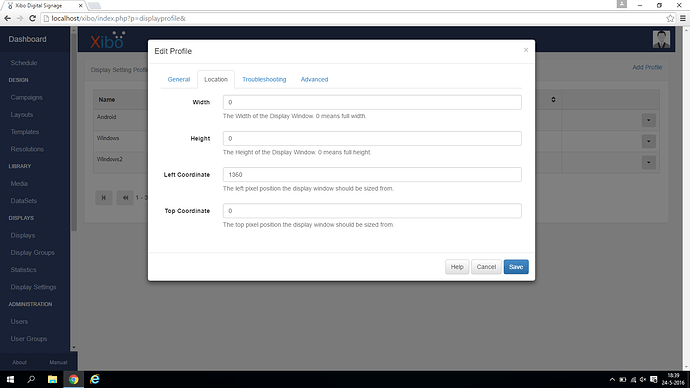This screenshot has width=690, height=388.
Task: Cancel editing the profile
Action: click(x=486, y=267)
